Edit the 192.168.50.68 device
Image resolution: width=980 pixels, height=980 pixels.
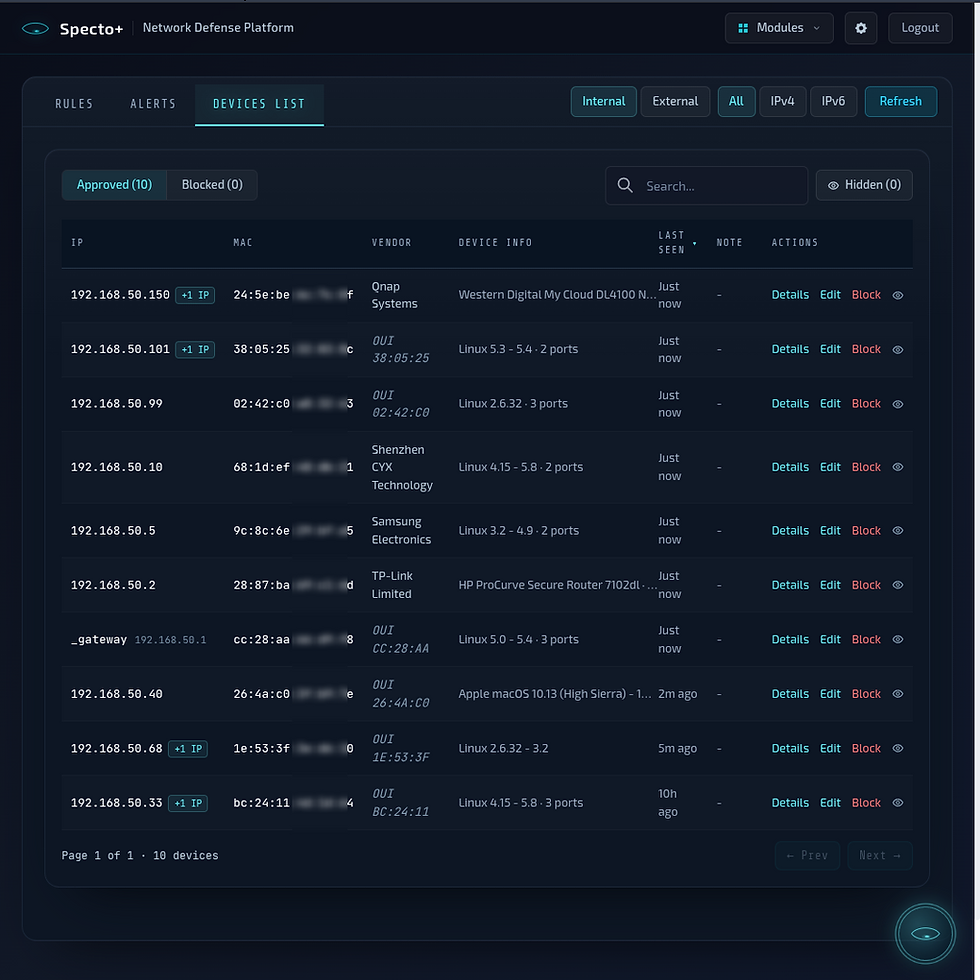point(830,748)
